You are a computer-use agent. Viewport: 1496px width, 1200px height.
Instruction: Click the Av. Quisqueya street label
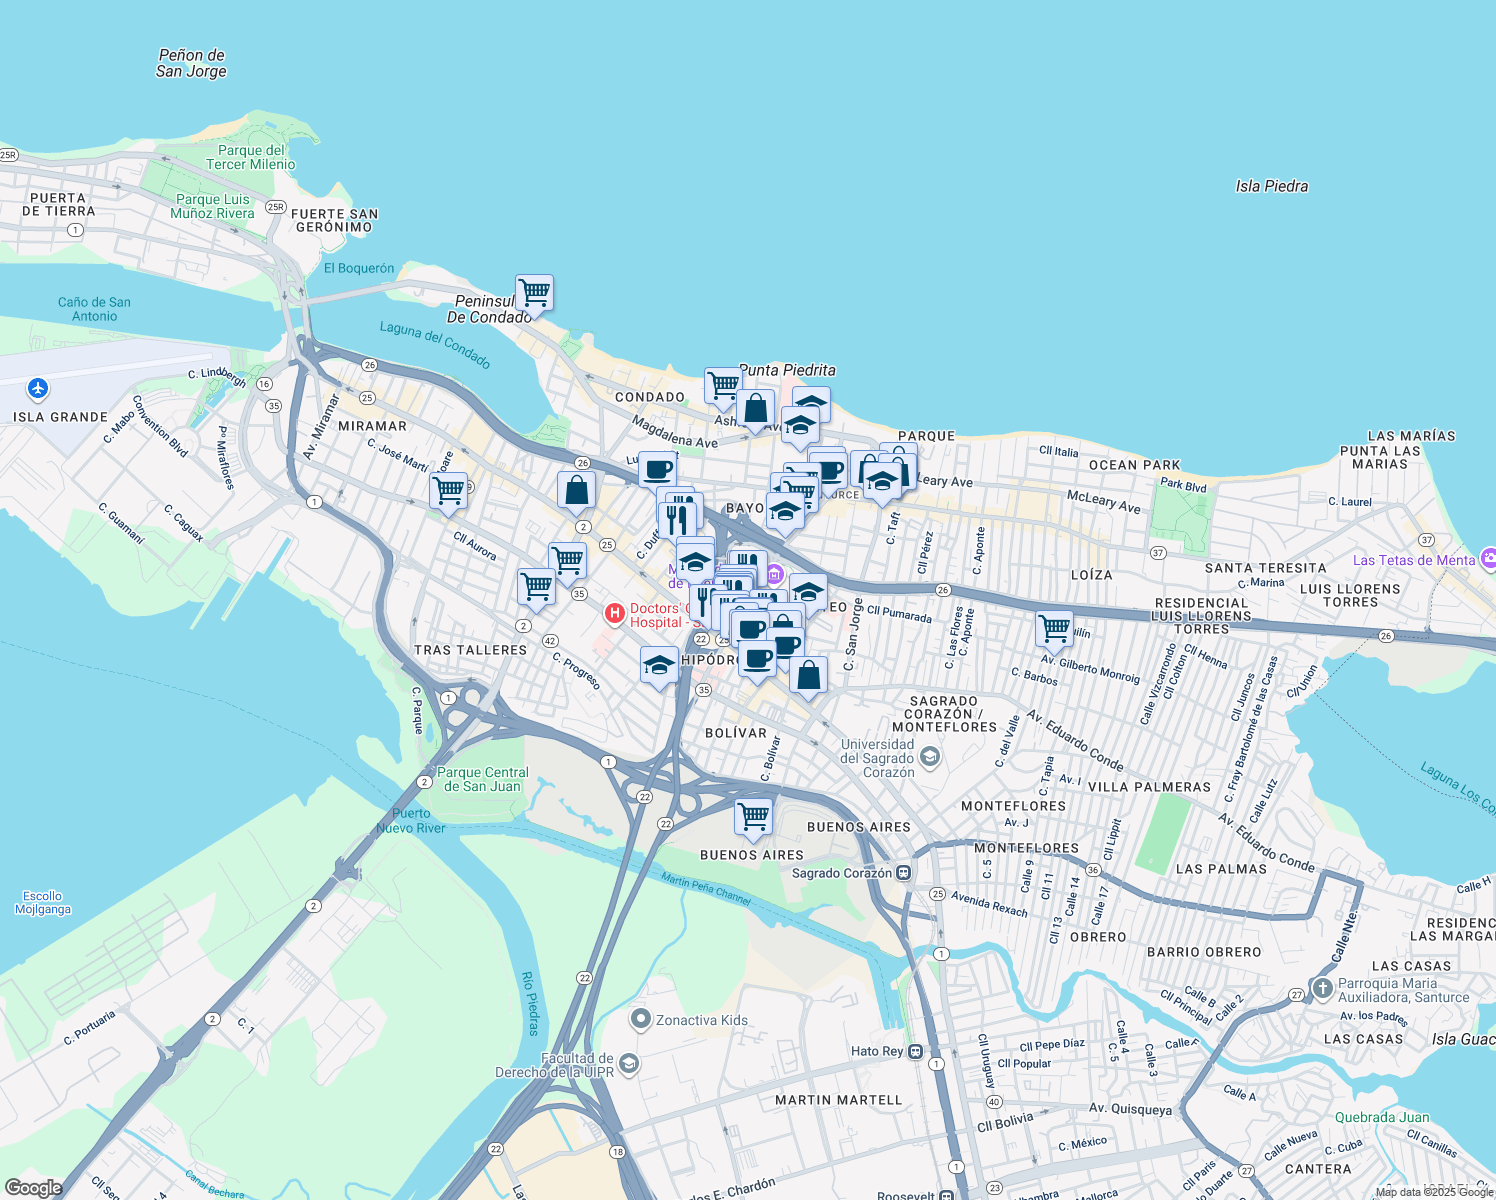pos(1130,1109)
